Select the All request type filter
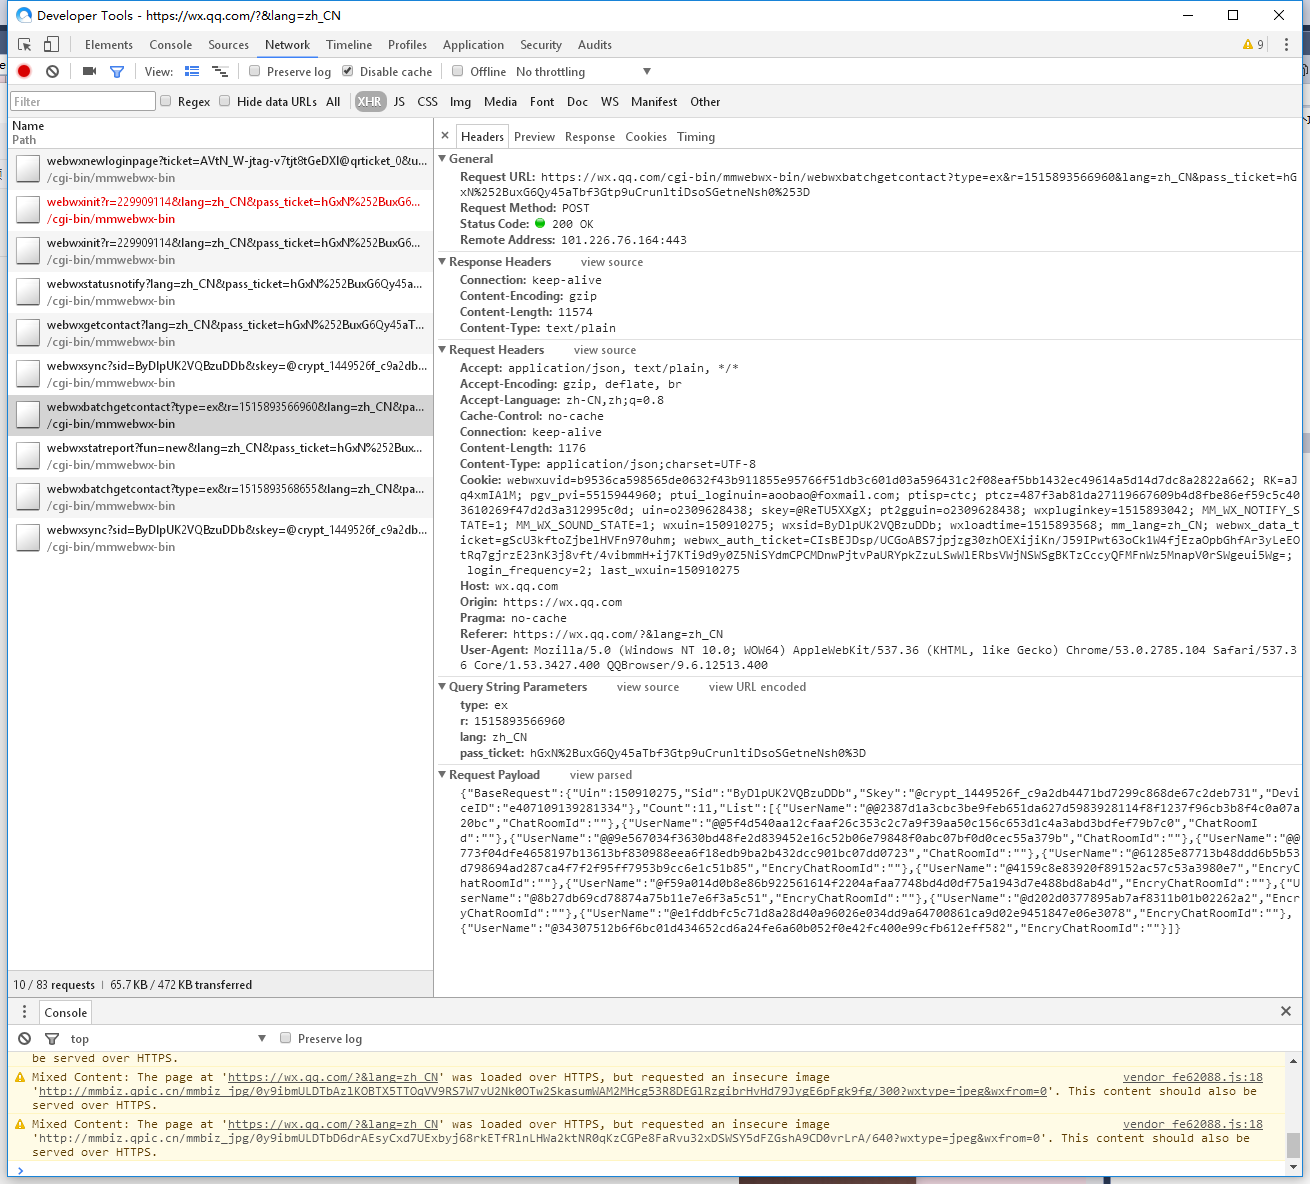This screenshot has width=1310, height=1184. pyautogui.click(x=333, y=101)
